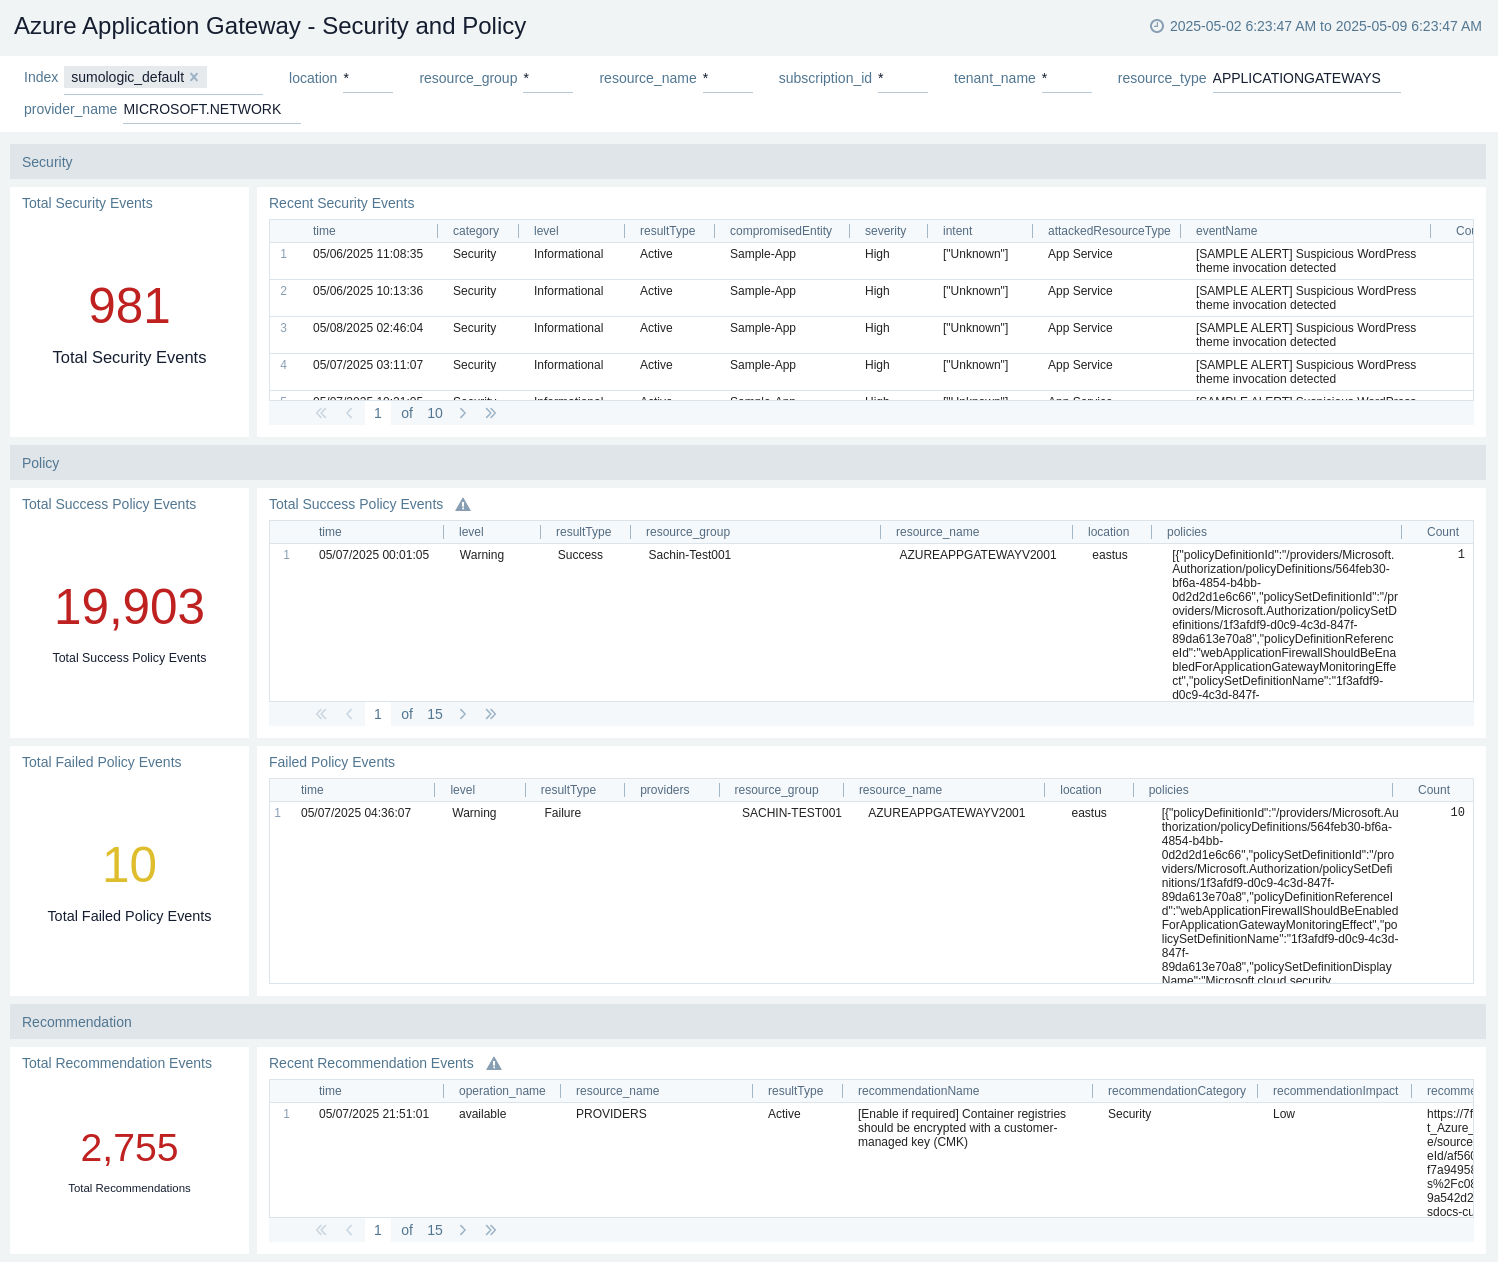Sort Recent Security Events by time column

click(324, 231)
